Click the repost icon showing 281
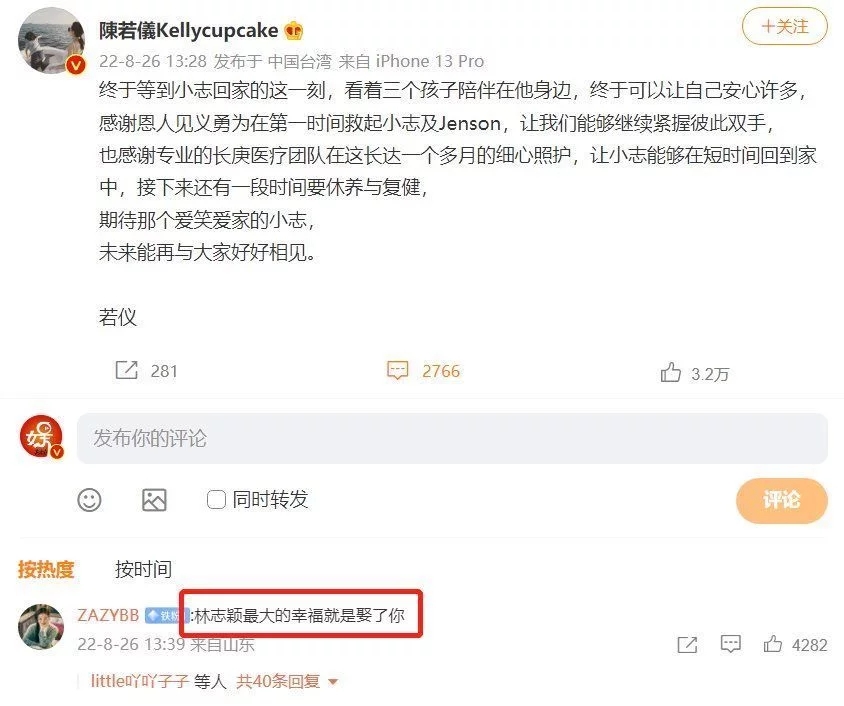 pyautogui.click(x=127, y=371)
